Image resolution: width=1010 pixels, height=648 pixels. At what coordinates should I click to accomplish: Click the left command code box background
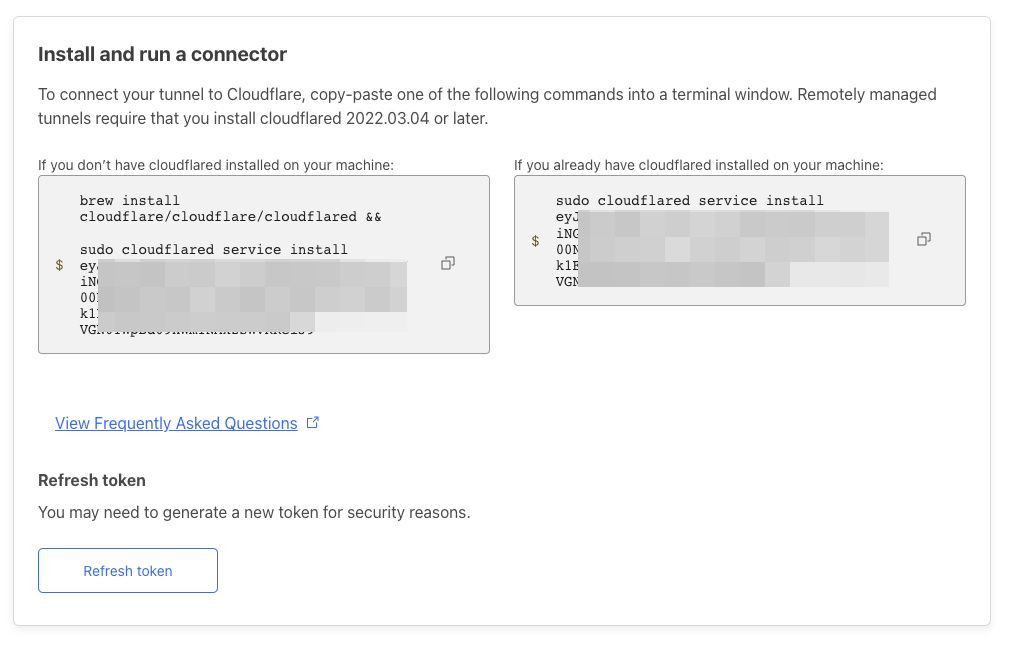tap(263, 264)
